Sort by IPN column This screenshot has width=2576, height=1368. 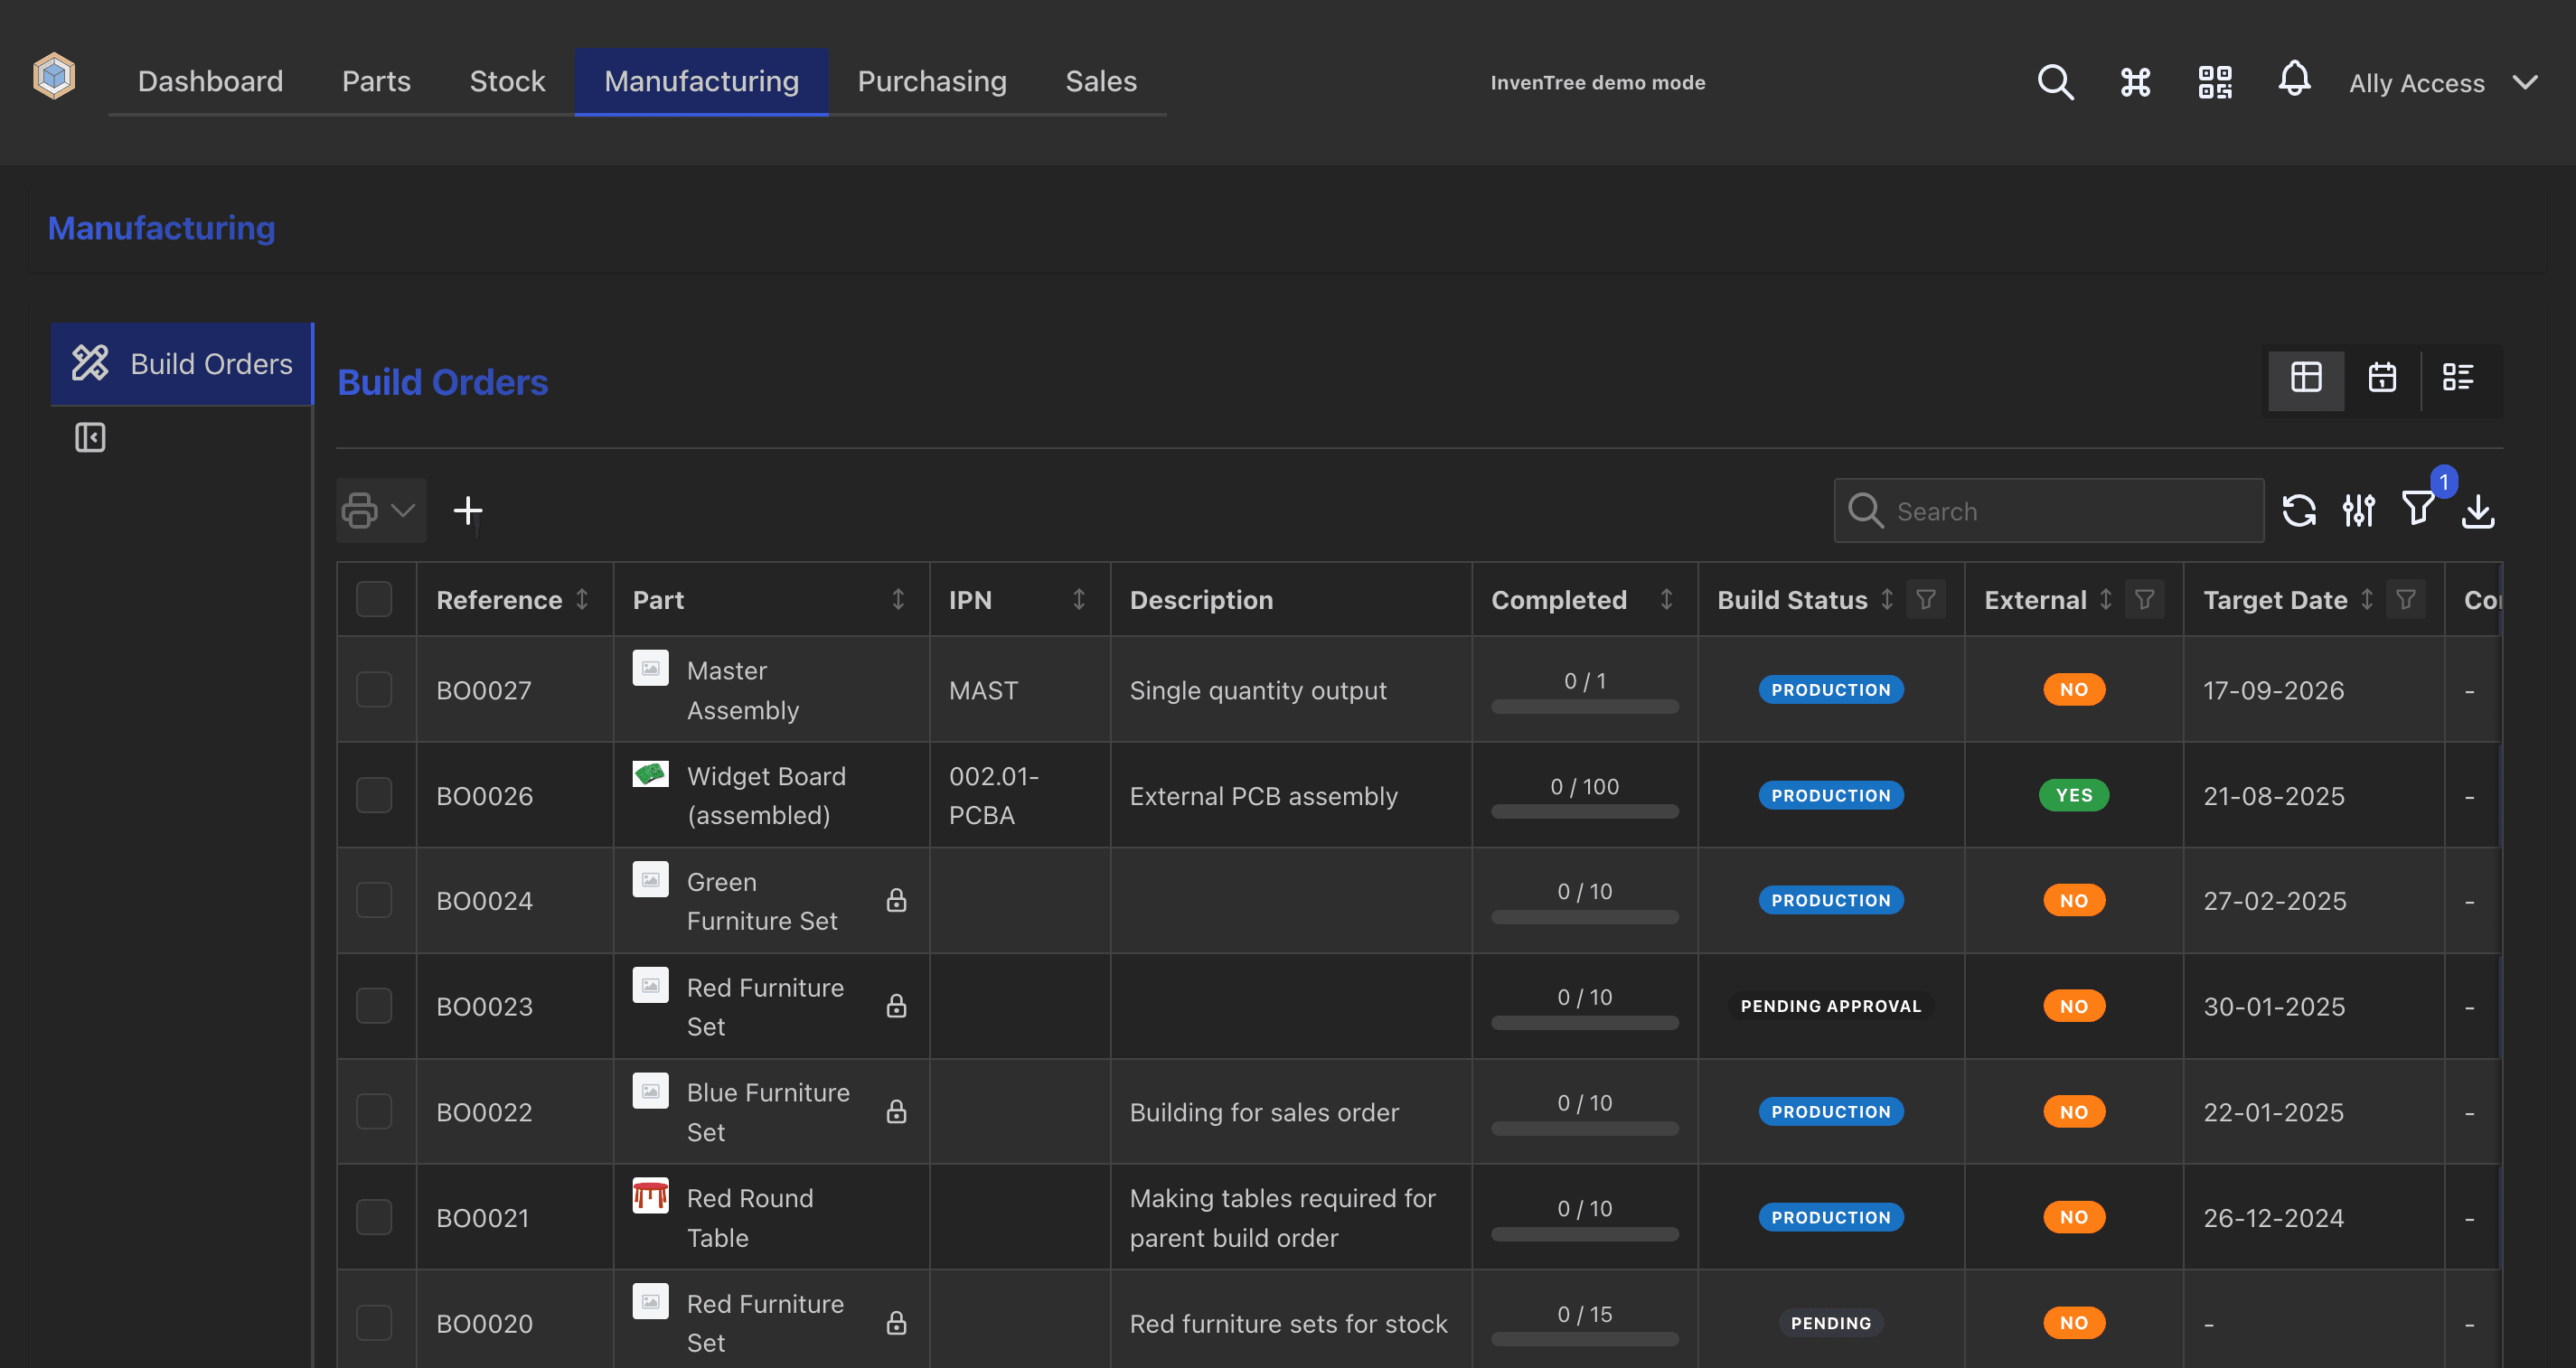pyautogui.click(x=1079, y=600)
